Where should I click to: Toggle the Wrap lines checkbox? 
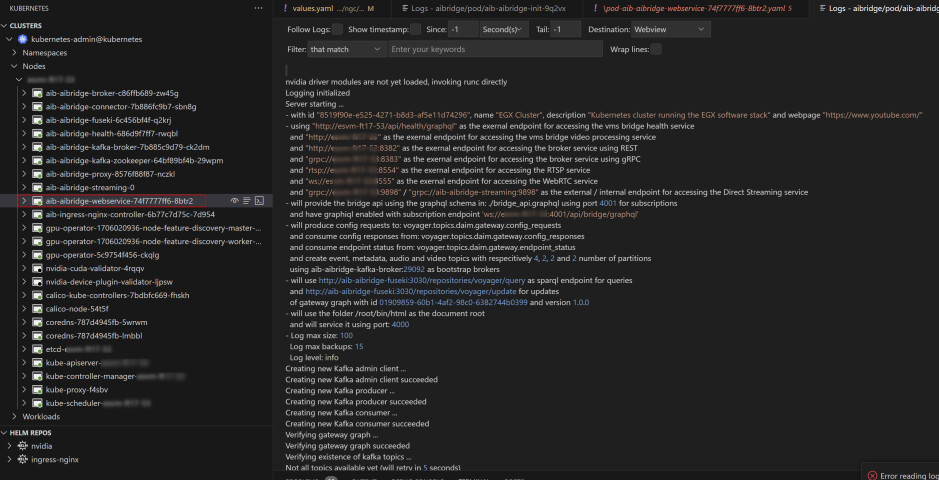pyautogui.click(x=655, y=49)
